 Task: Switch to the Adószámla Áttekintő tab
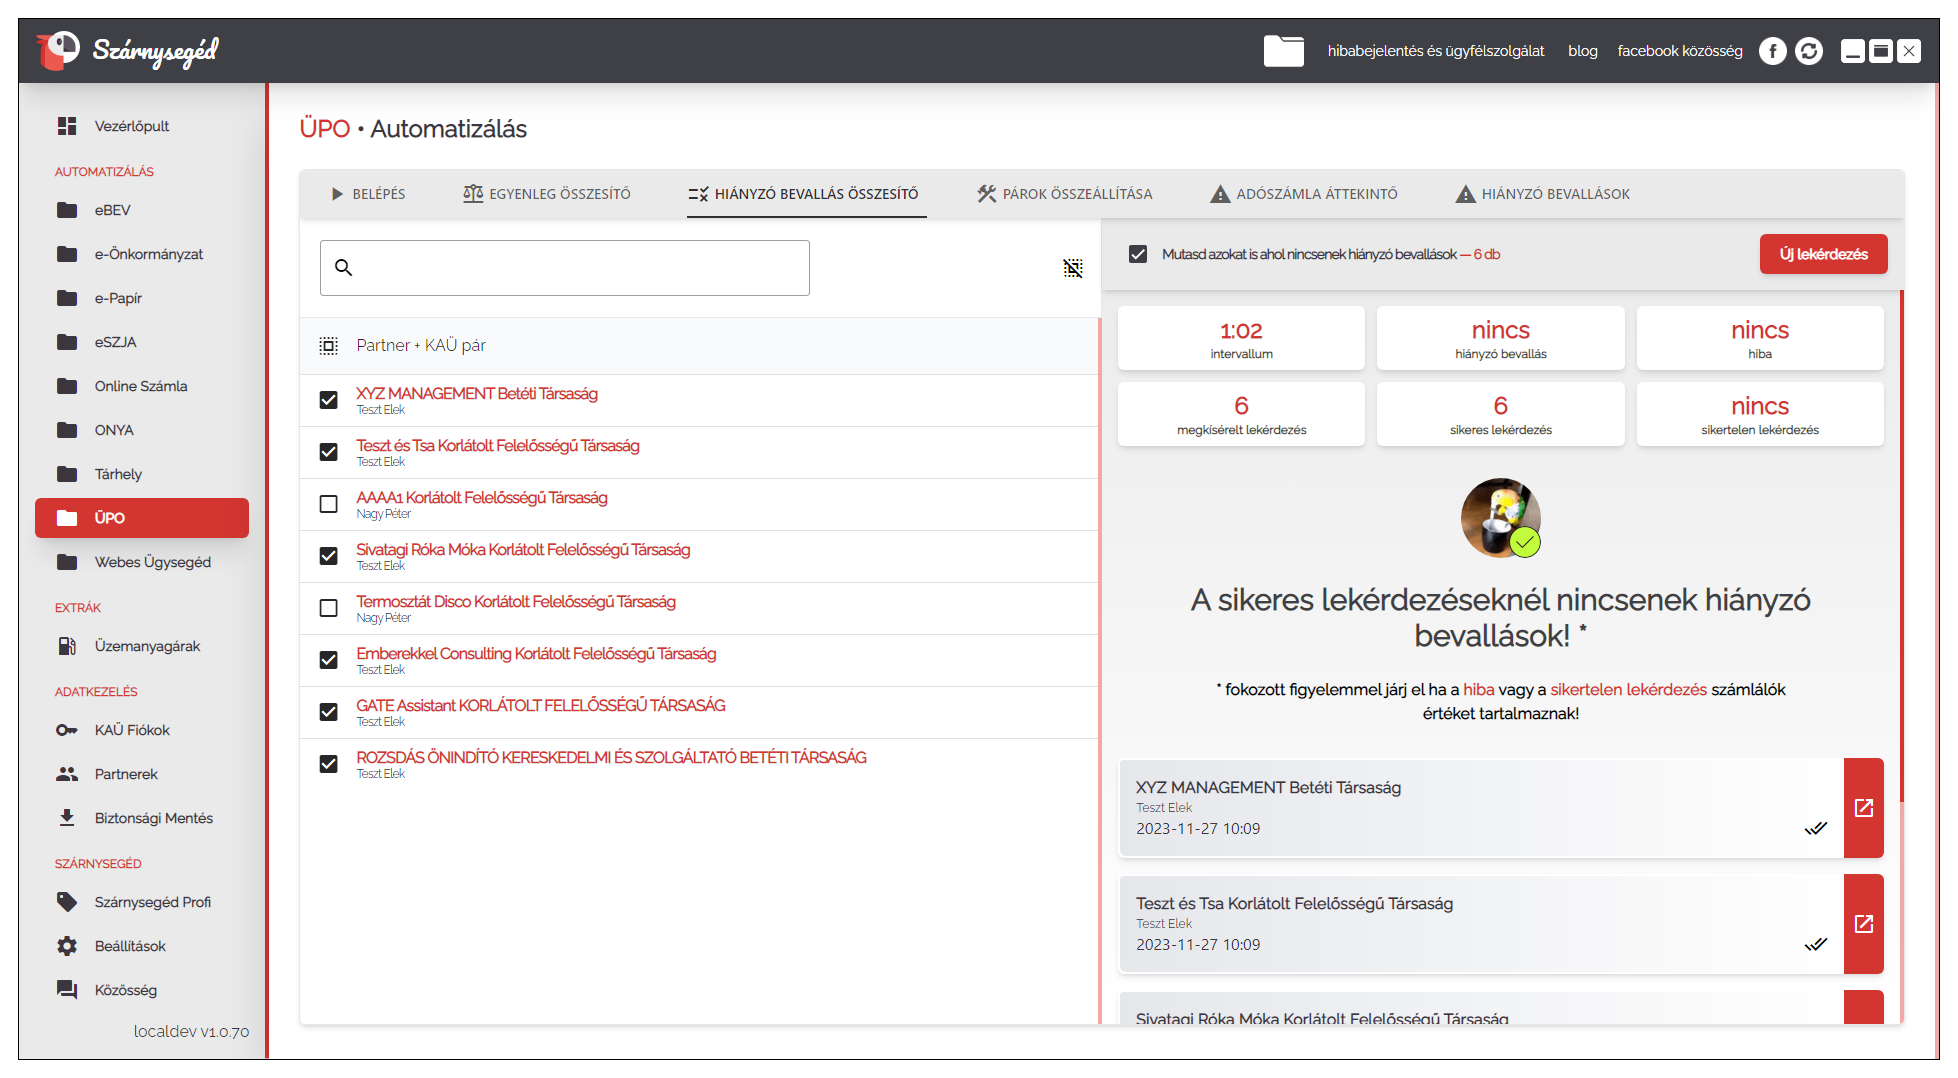tap(1304, 194)
